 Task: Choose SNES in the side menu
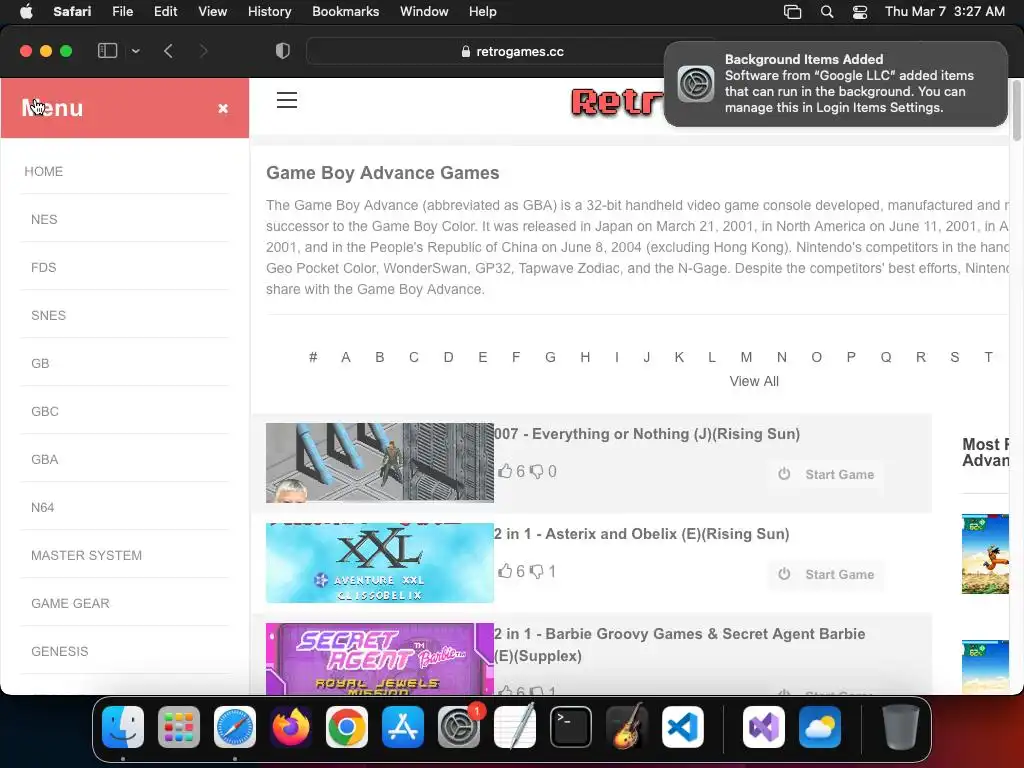48,315
